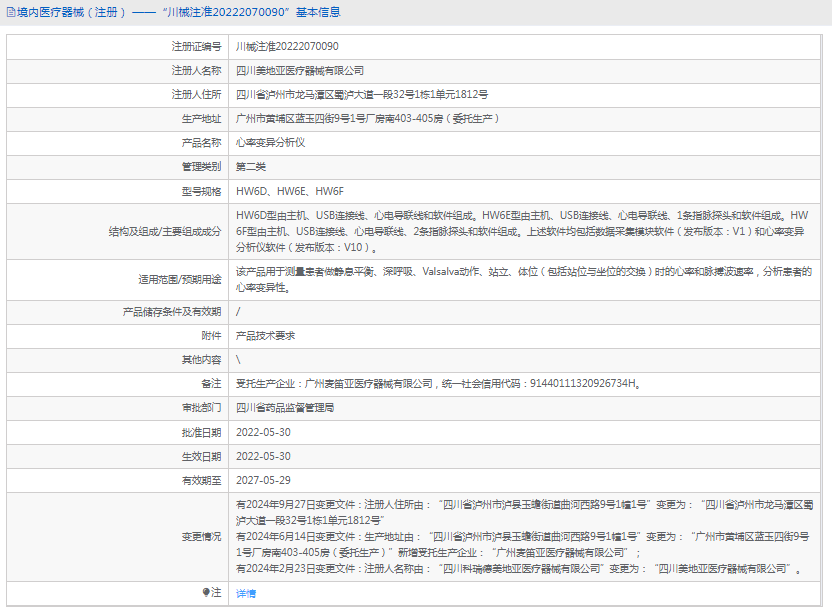
Task: Click the paragraph starting with HW6D型由主机
Action: (x=522, y=231)
